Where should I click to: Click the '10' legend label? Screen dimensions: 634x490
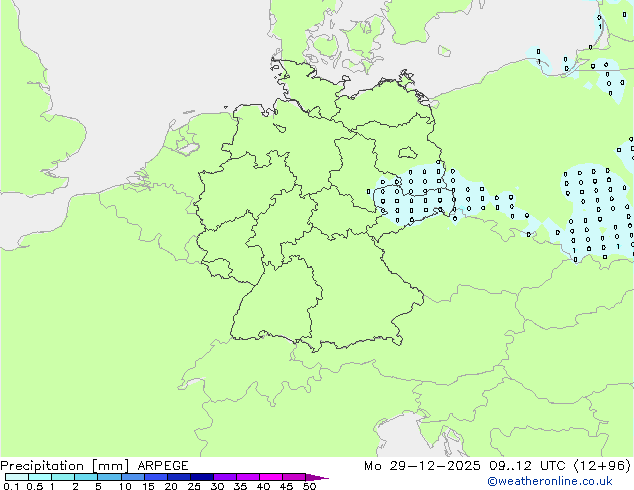point(125,486)
